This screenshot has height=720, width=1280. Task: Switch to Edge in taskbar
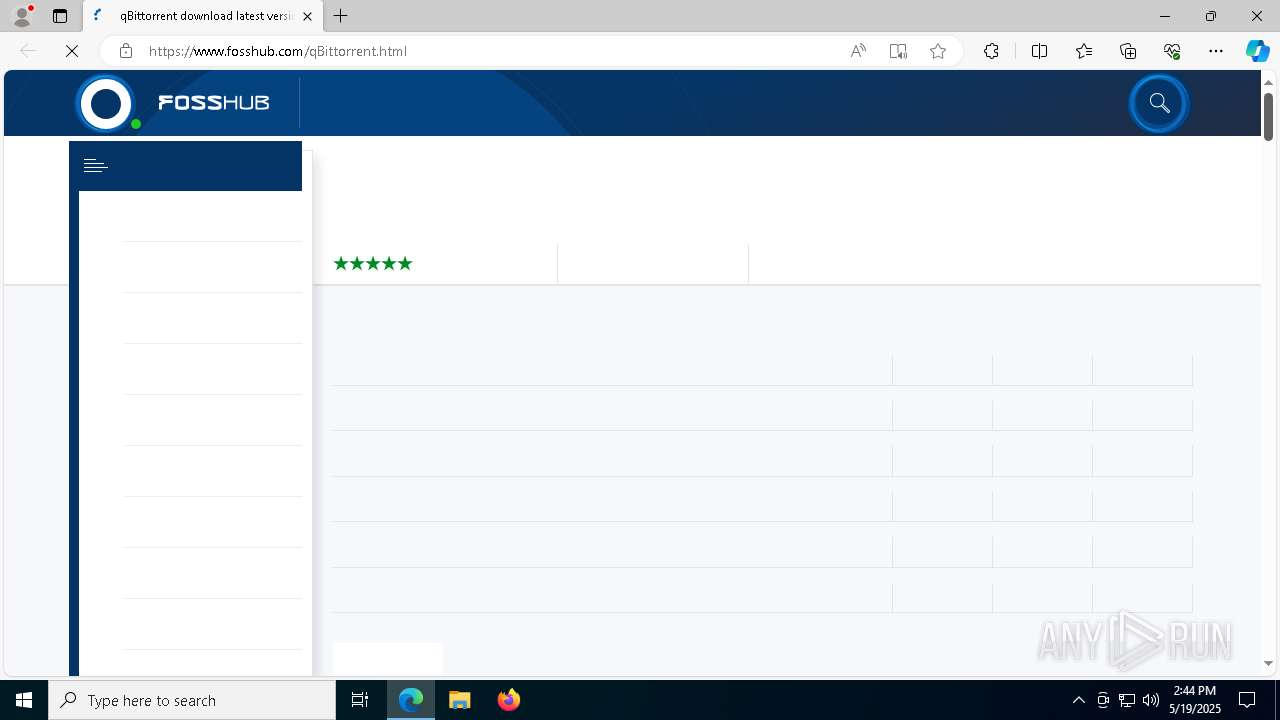pos(411,700)
